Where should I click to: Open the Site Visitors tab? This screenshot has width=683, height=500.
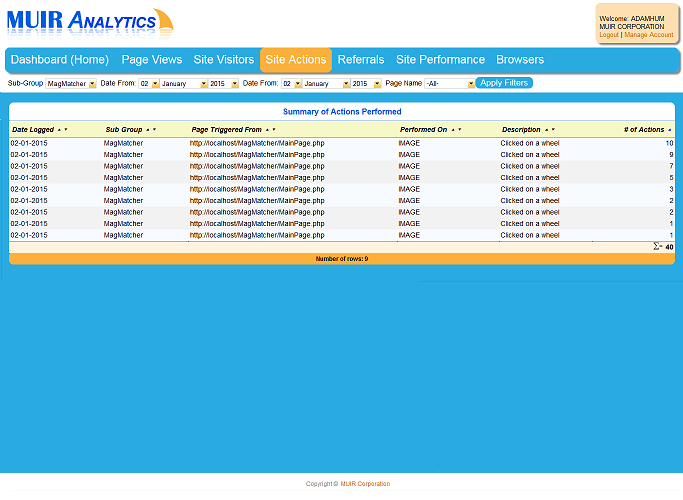coord(224,60)
